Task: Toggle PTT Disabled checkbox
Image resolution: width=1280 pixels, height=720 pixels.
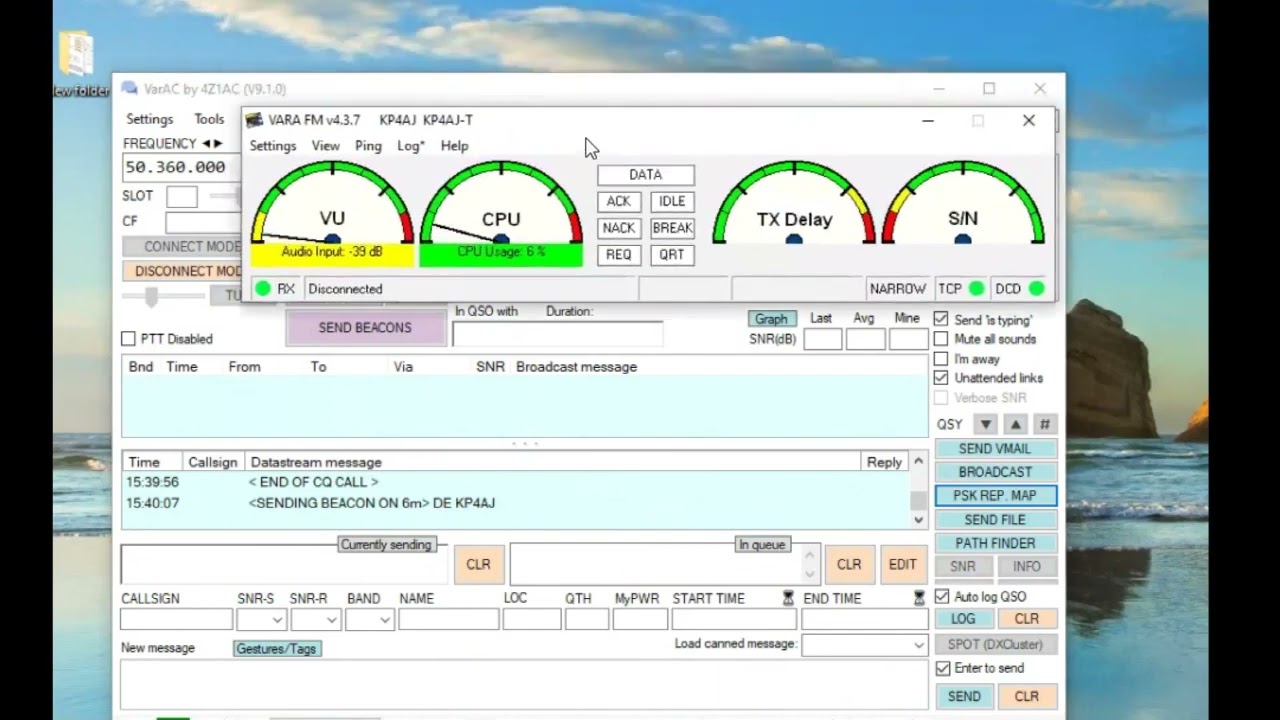Action: click(128, 339)
